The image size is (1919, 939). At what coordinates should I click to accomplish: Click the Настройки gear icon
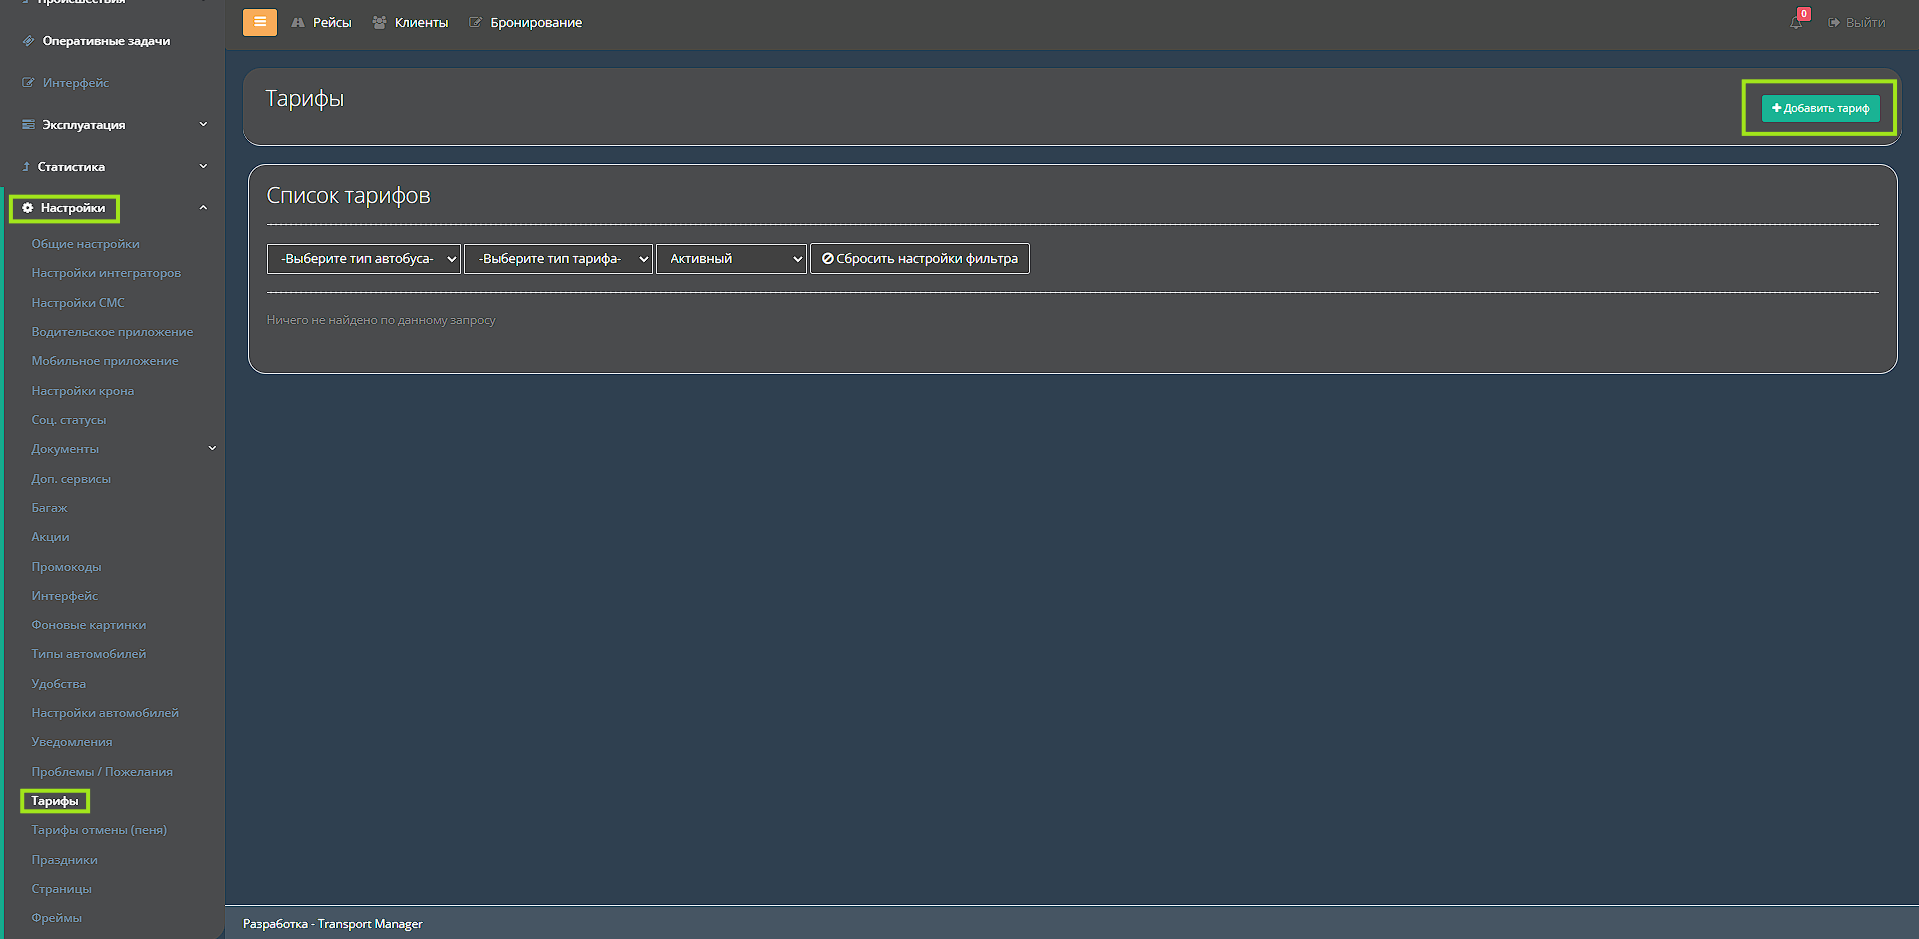pos(28,208)
